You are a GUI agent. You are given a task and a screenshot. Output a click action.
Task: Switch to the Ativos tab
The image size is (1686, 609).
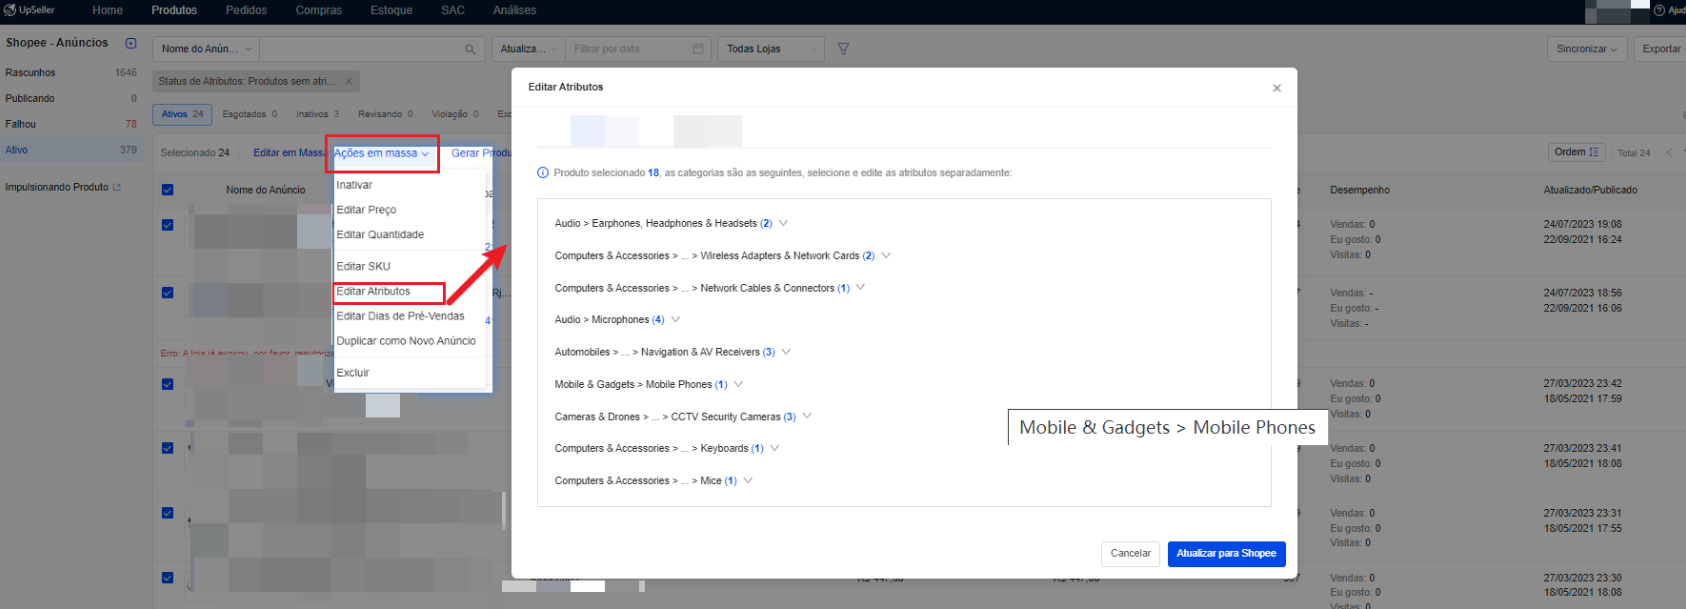click(x=182, y=114)
